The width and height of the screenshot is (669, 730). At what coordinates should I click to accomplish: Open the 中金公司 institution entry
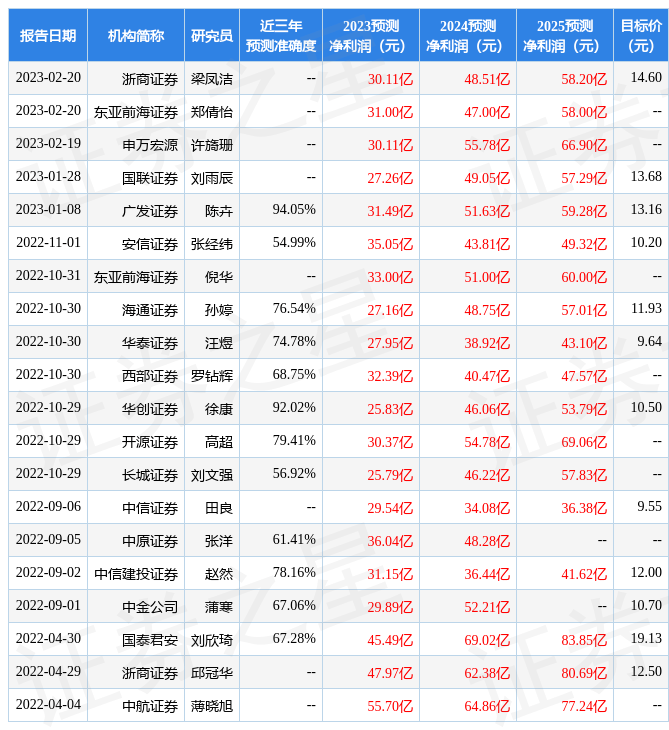[150, 607]
